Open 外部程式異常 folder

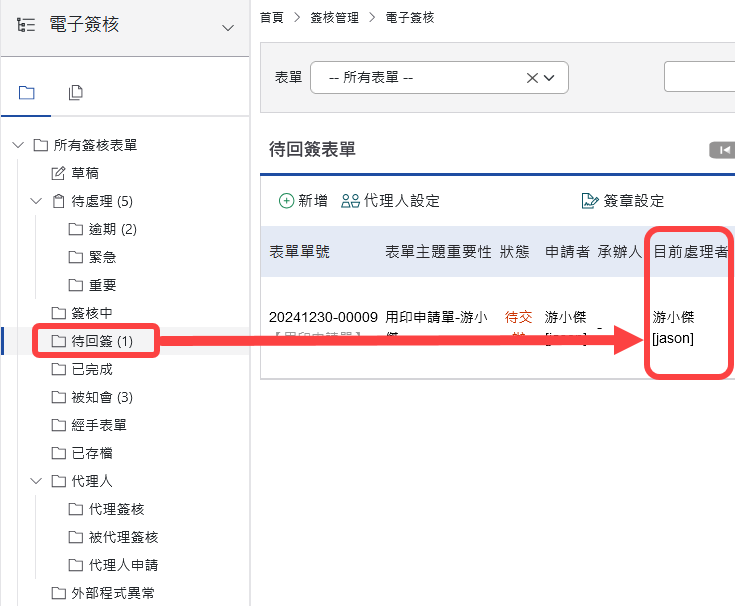[112, 593]
